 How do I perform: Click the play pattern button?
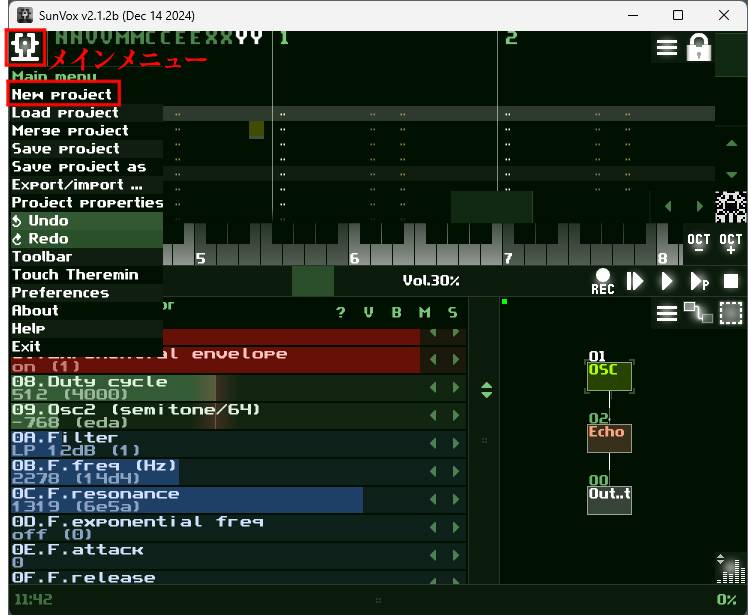pos(699,281)
